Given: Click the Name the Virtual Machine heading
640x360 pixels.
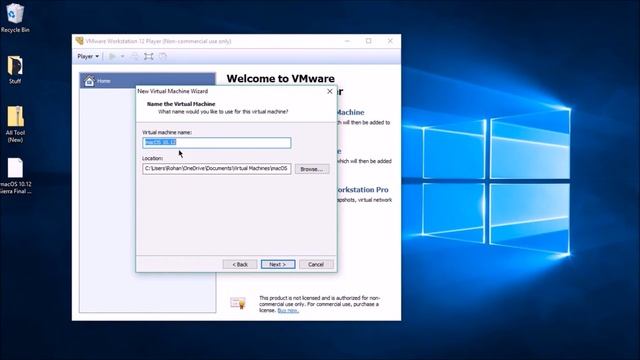Looking at the screenshot, I should [181, 104].
